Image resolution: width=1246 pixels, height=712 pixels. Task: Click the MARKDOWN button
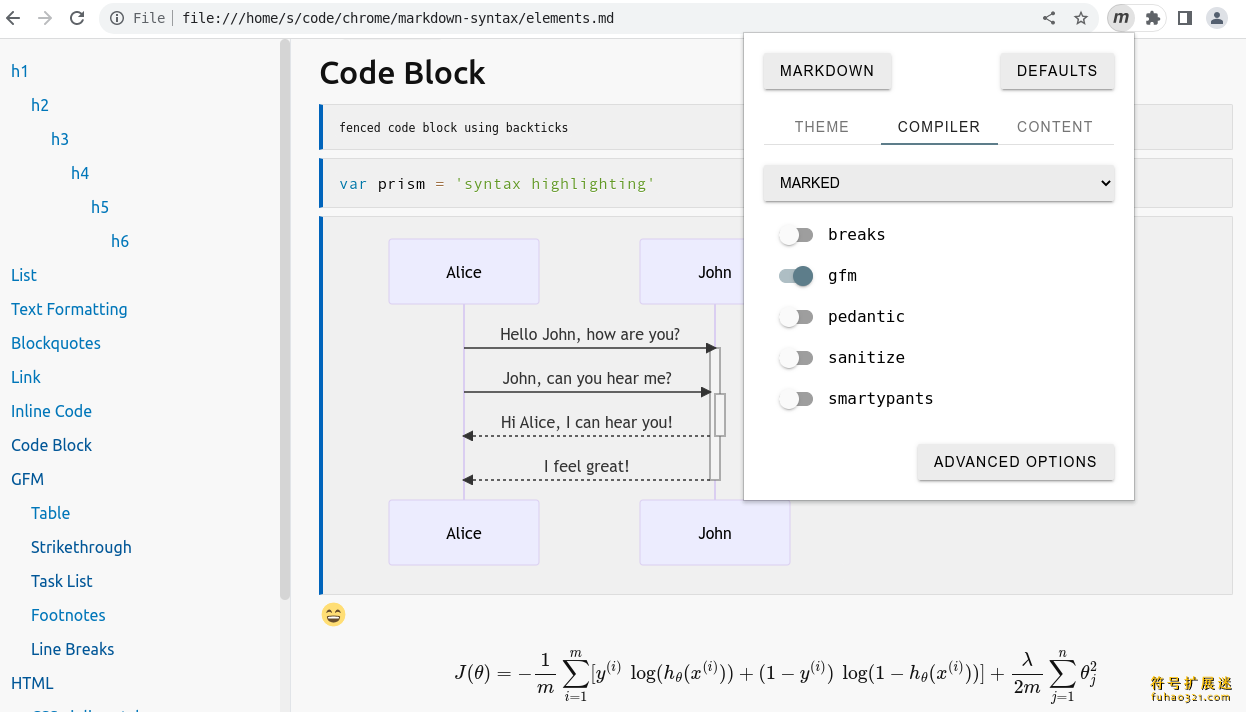pos(827,71)
